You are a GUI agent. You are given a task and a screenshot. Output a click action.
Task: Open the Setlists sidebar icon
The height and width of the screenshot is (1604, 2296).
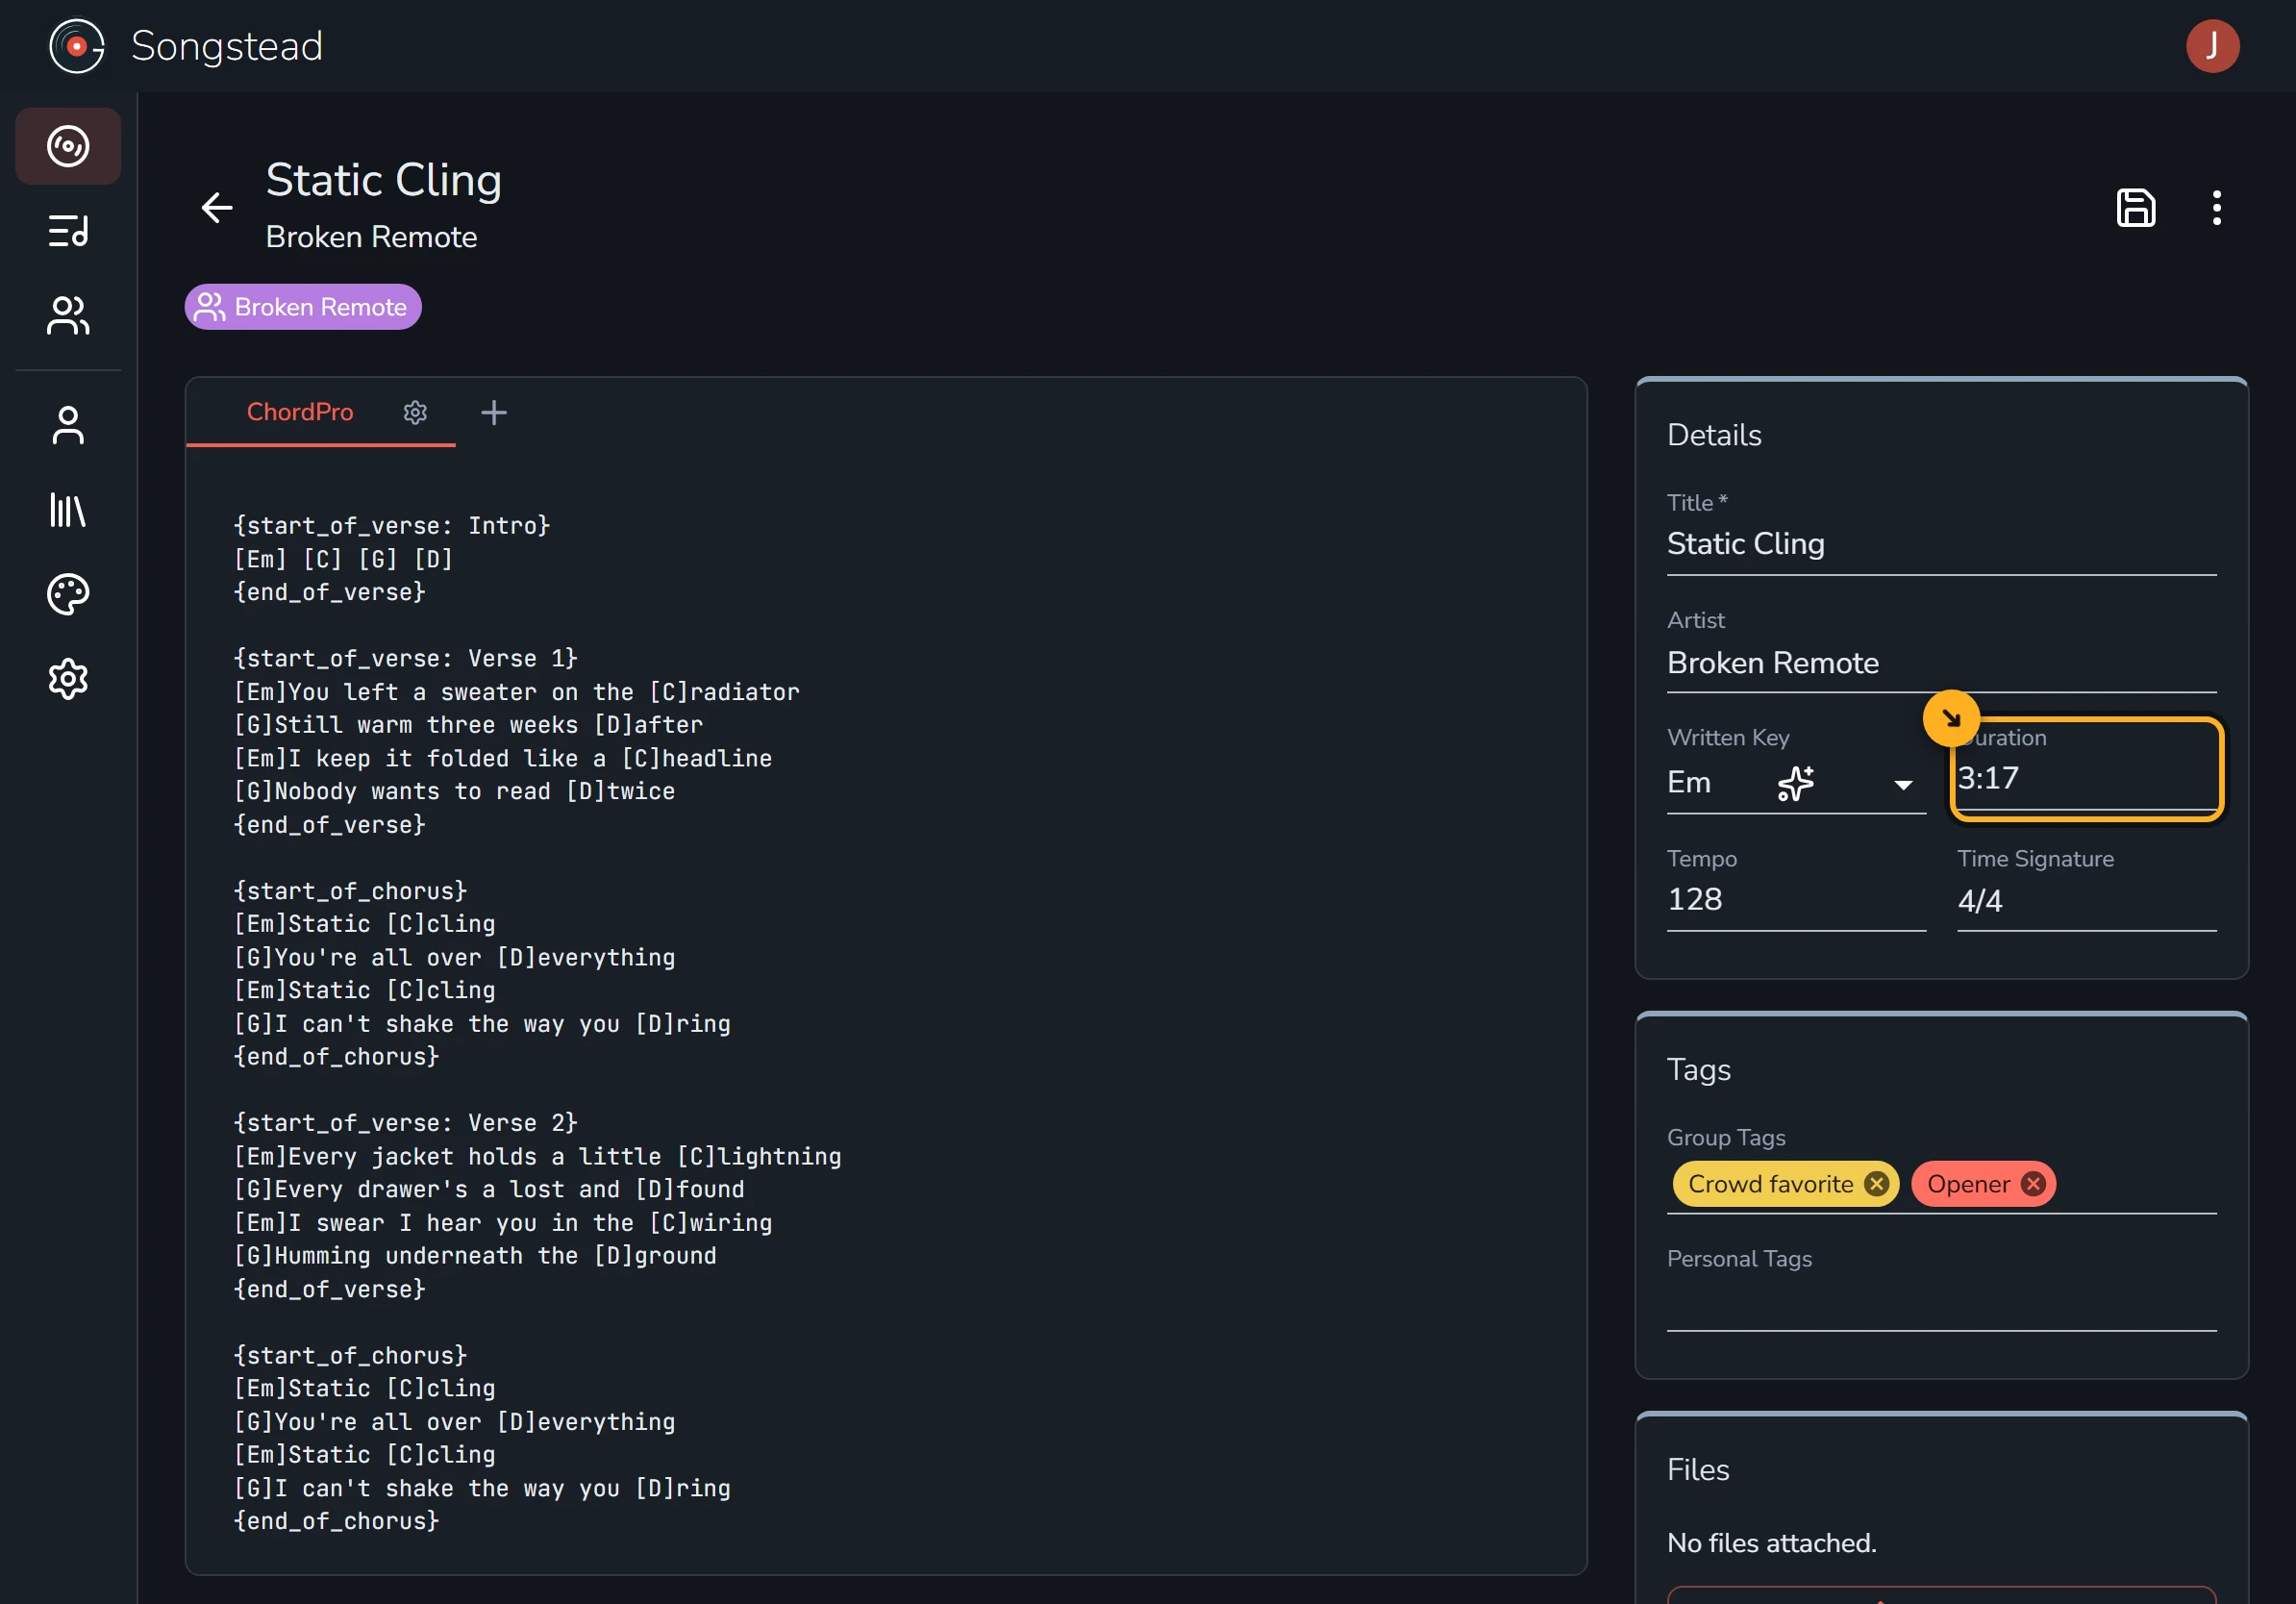[68, 231]
